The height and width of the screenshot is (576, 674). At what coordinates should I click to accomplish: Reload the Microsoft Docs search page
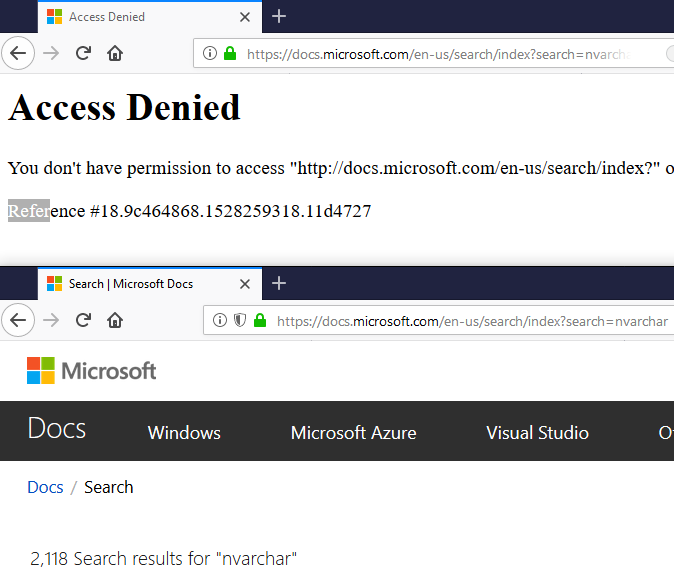coord(83,320)
